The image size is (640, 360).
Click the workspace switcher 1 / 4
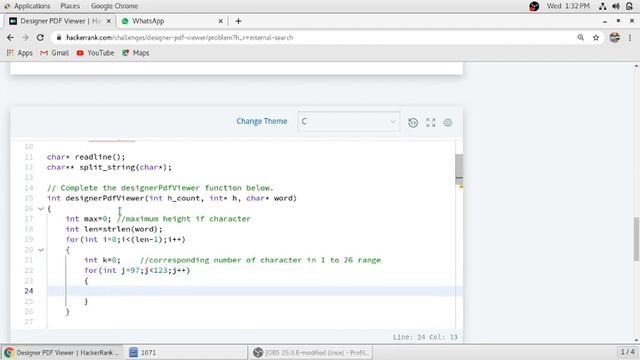click(627, 352)
